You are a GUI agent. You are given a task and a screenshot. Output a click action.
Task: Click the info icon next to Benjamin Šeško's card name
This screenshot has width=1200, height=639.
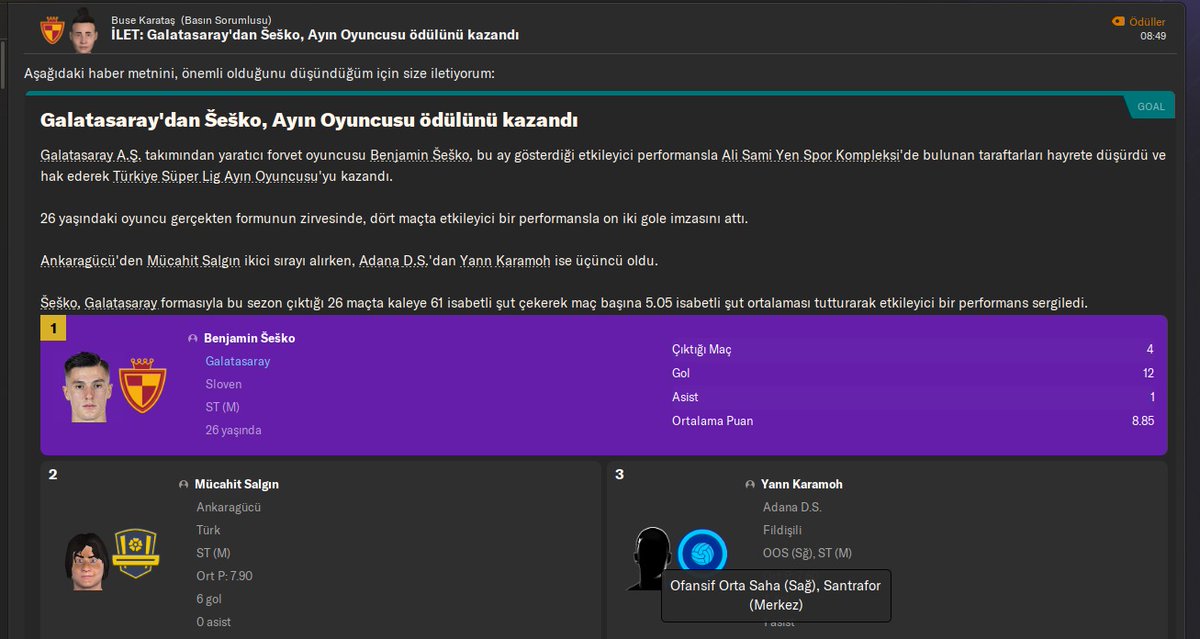pyautogui.click(x=193, y=339)
